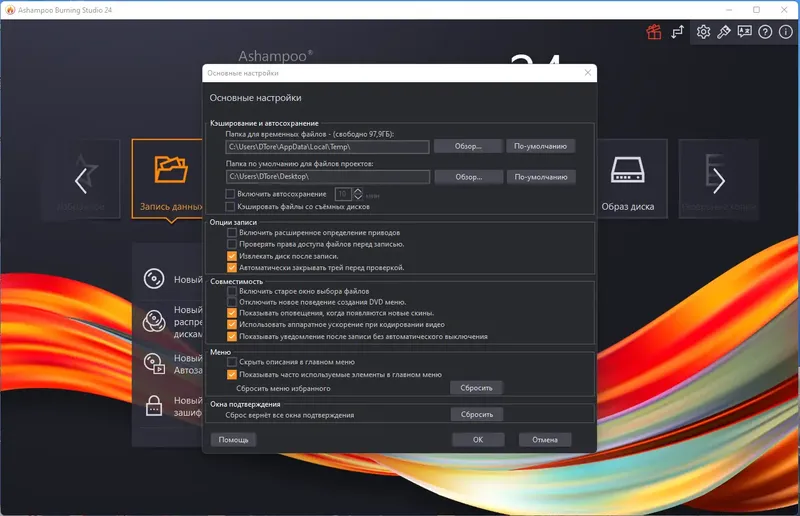The height and width of the screenshot is (516, 800).
Task: Click Обзор for temporary files folder
Action: click(x=468, y=146)
